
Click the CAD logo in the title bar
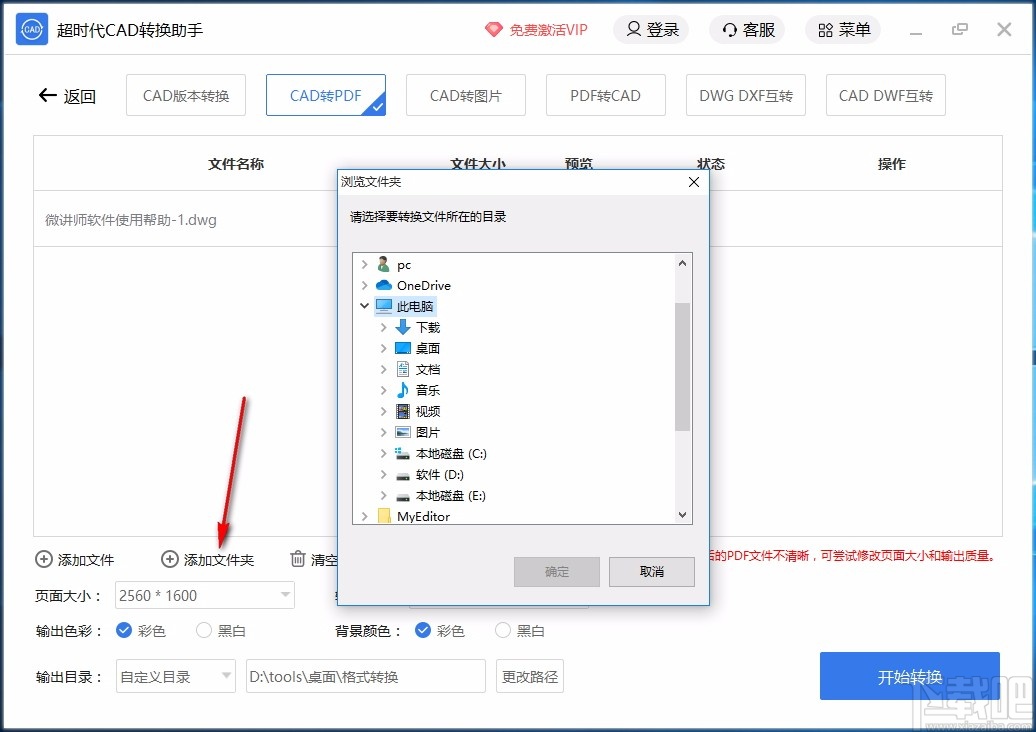(x=32, y=29)
